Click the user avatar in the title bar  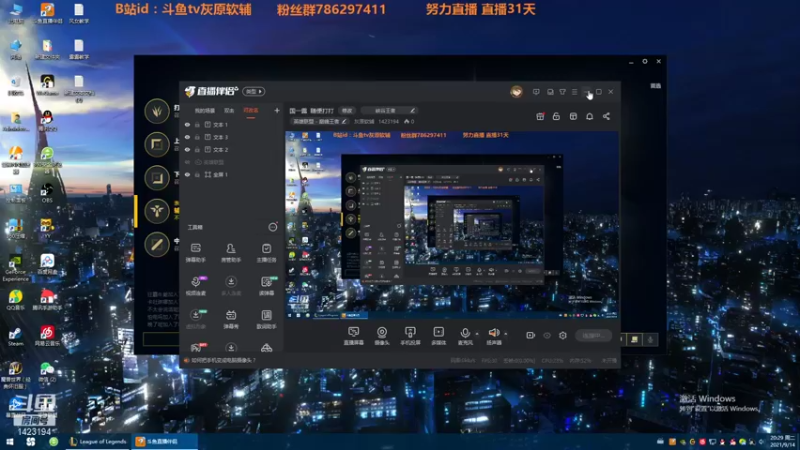516,92
